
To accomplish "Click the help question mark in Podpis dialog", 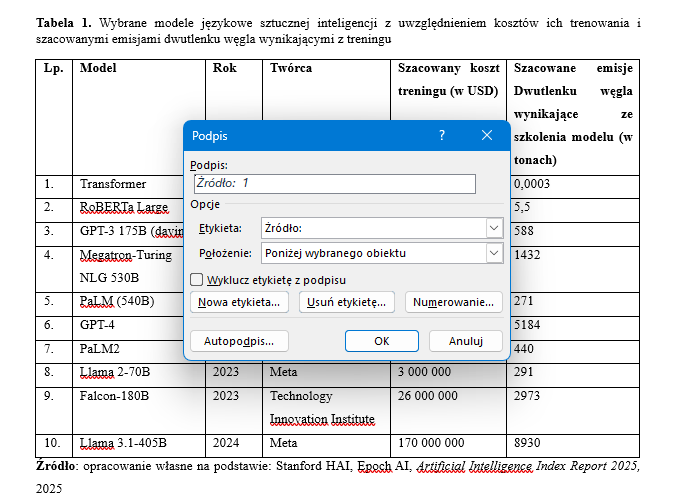I will coord(441,136).
